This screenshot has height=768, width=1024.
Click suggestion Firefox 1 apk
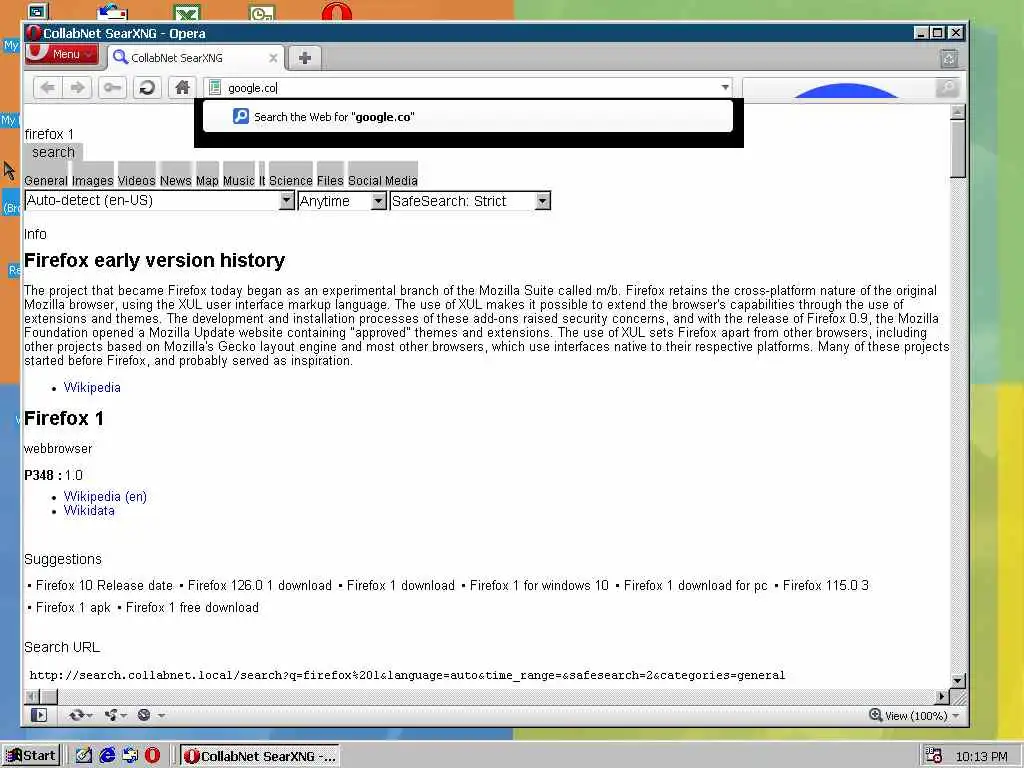click(73, 607)
